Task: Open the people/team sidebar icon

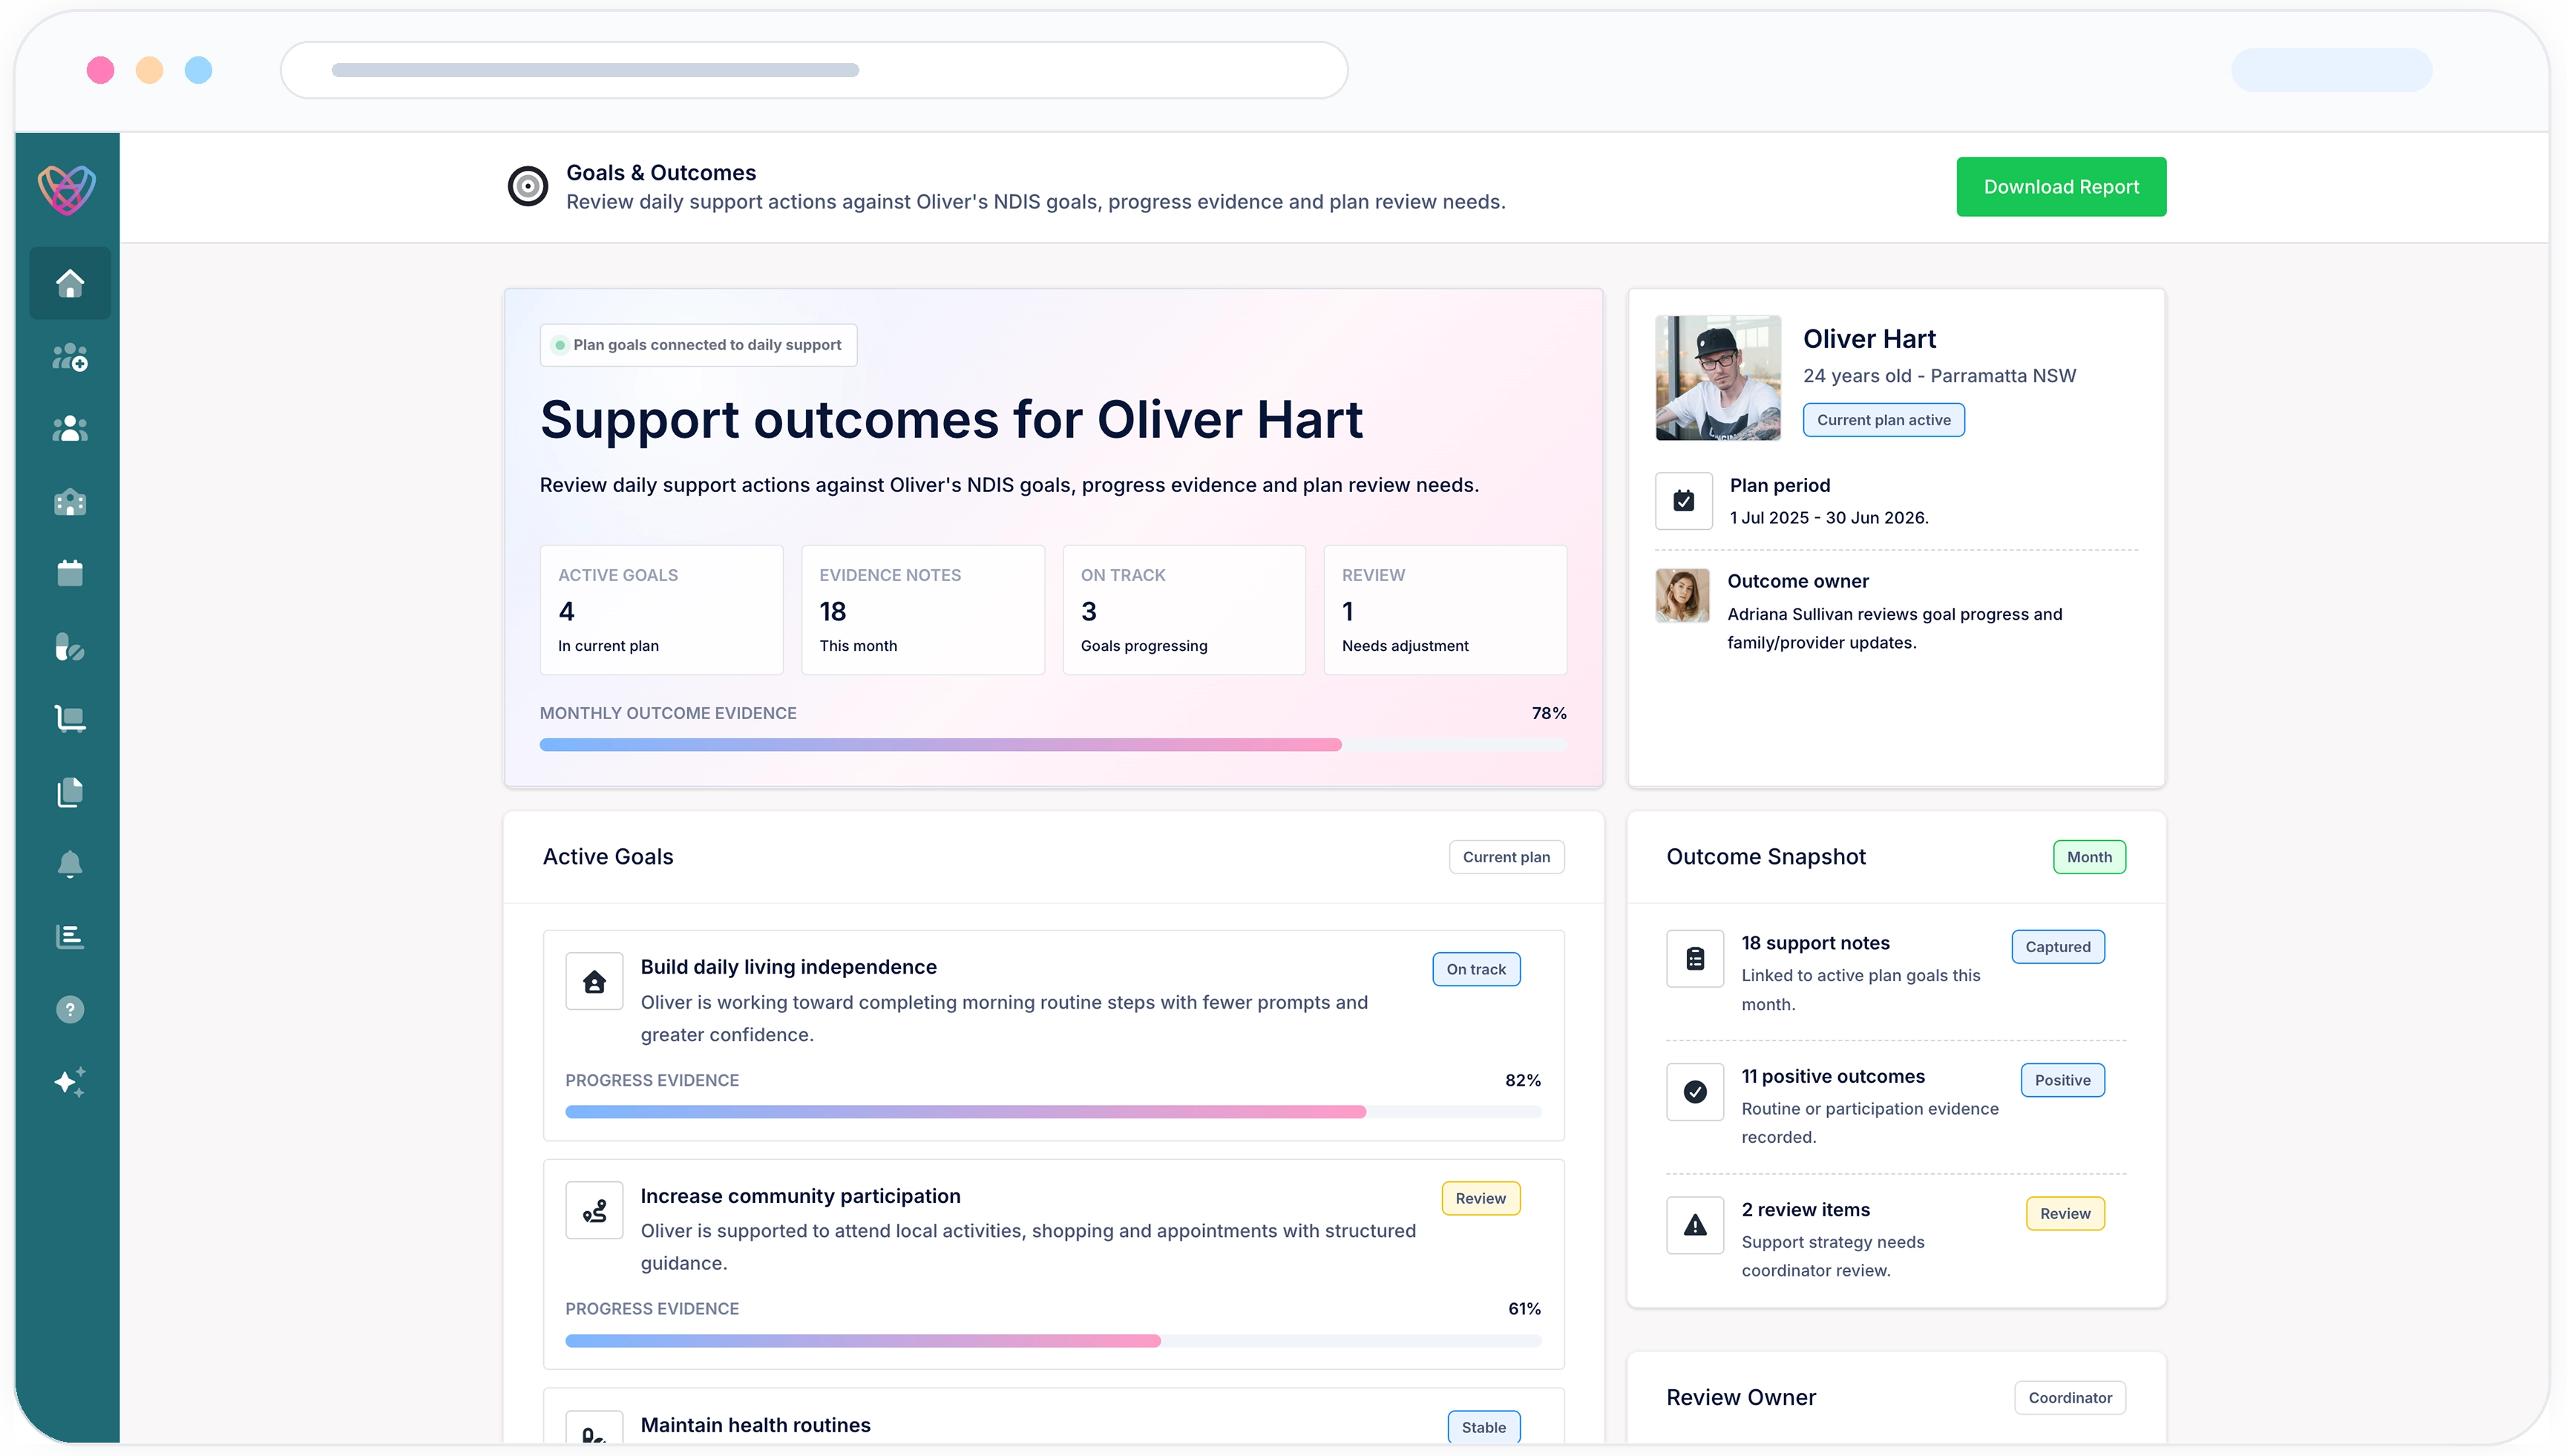Action: tap(70, 429)
